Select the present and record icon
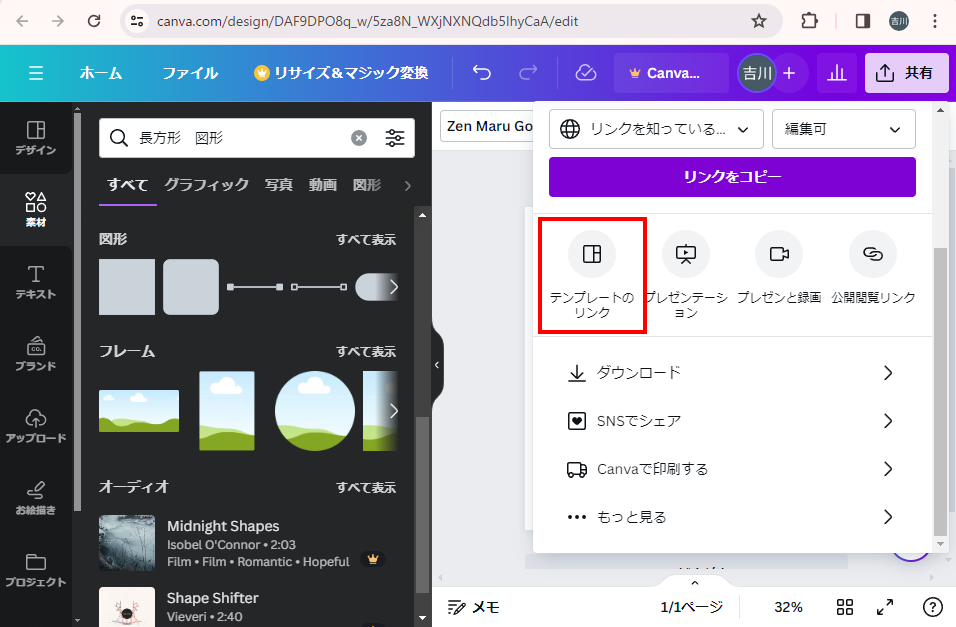 coord(778,254)
